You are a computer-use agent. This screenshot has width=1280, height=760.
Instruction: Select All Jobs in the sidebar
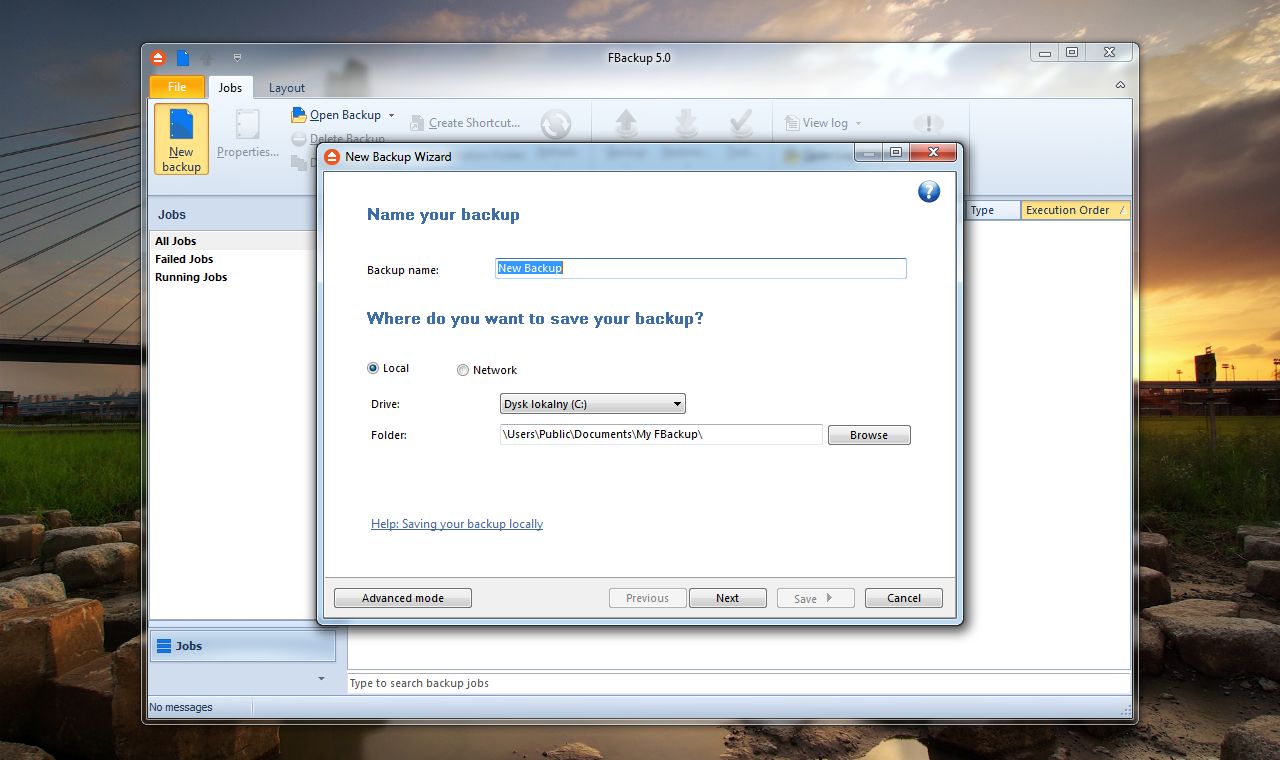[x=232, y=241]
